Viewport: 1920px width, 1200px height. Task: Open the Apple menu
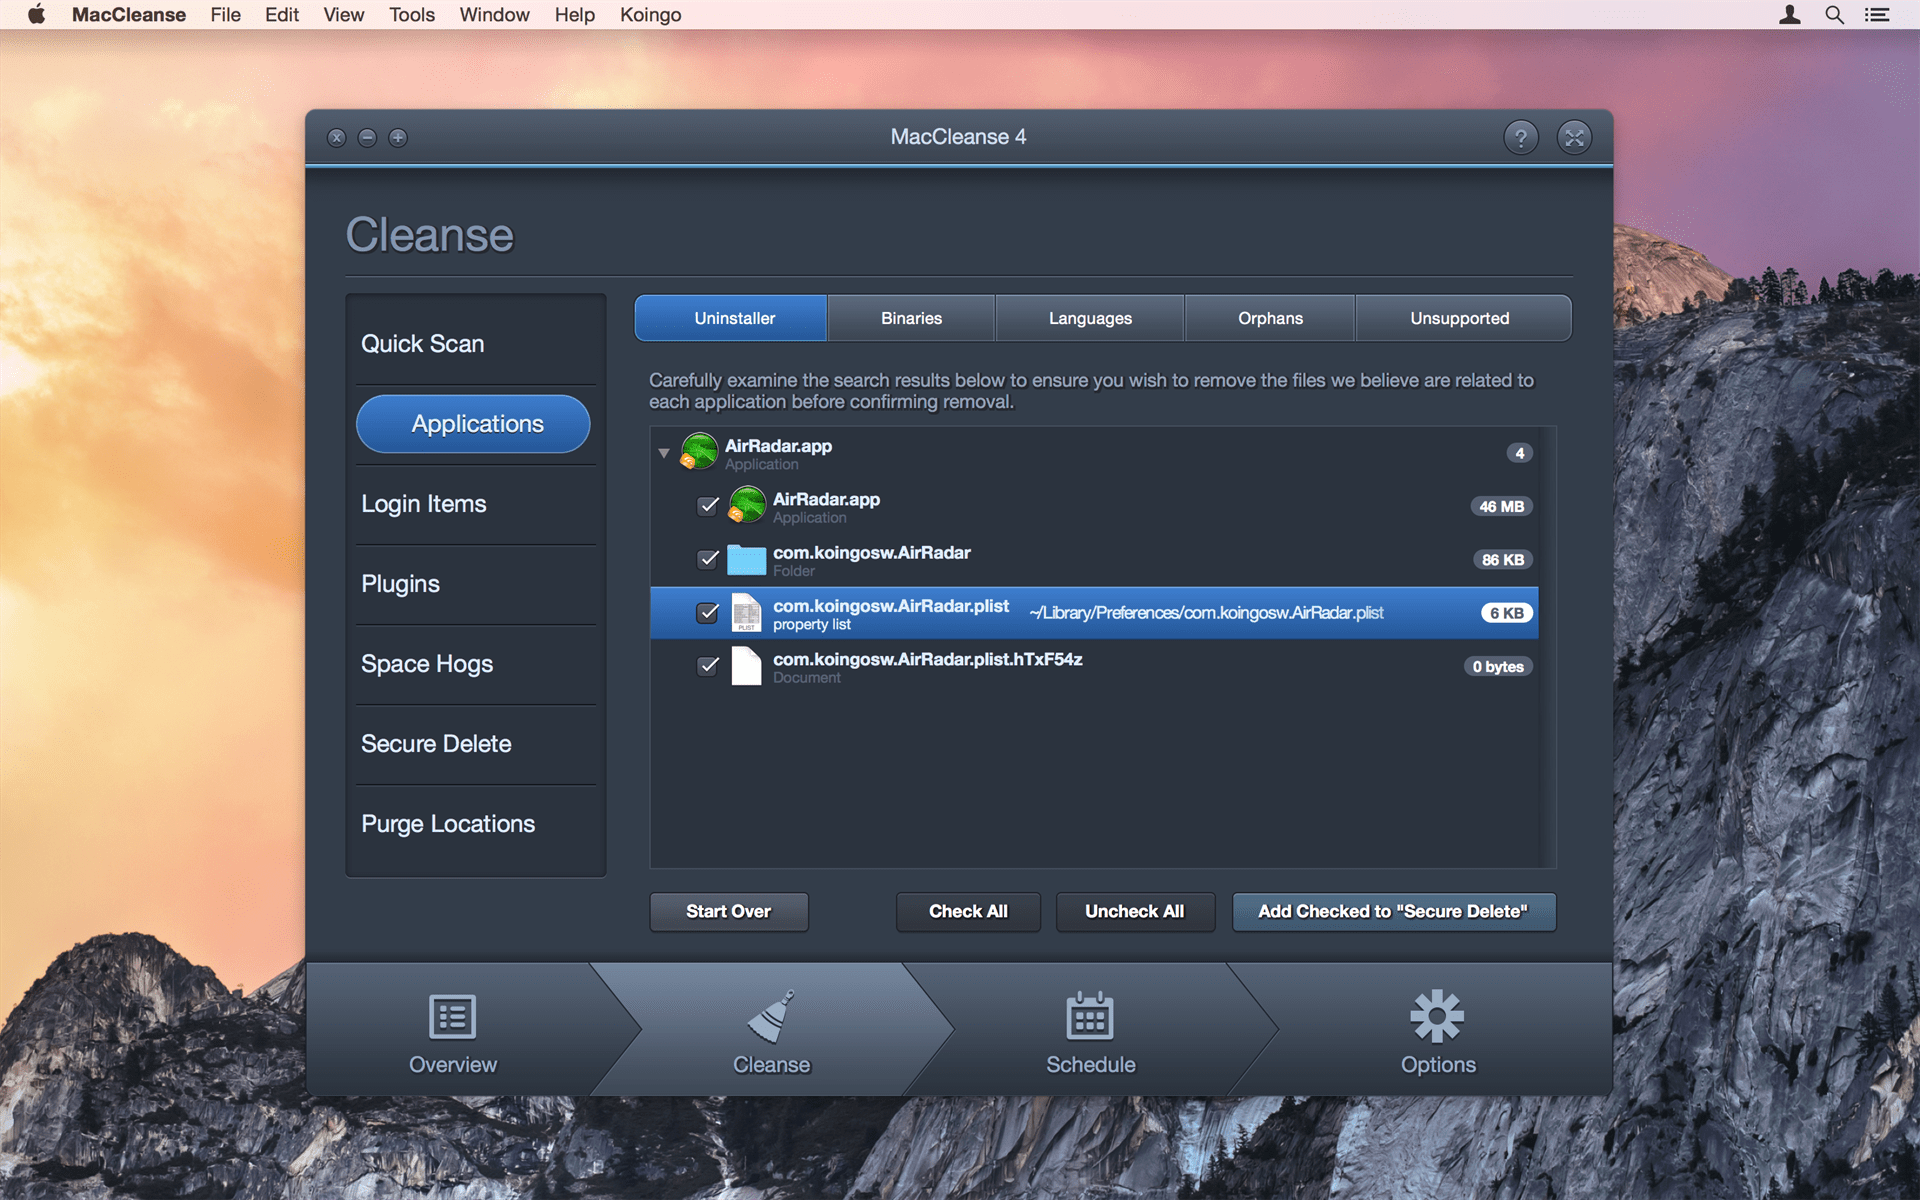coord(36,14)
